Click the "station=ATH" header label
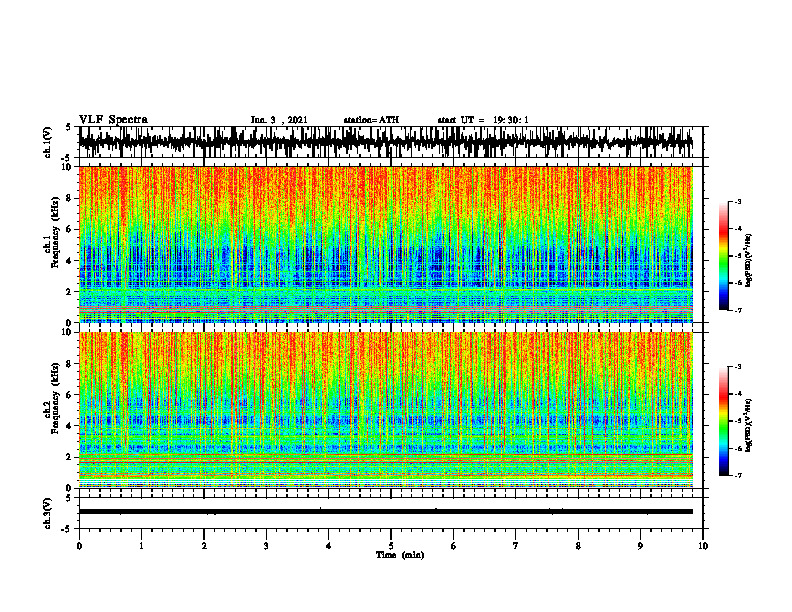 click(371, 120)
